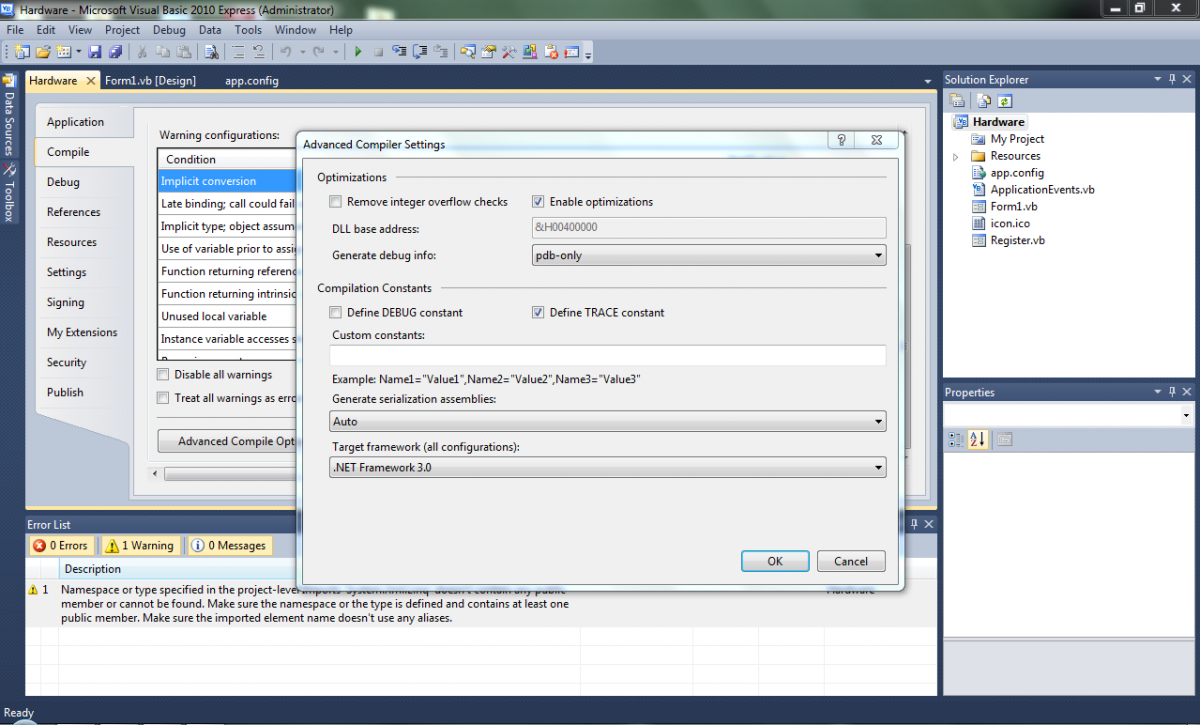Toggle the 0 Messages filter
The height and width of the screenshot is (725, 1200).
click(x=229, y=546)
